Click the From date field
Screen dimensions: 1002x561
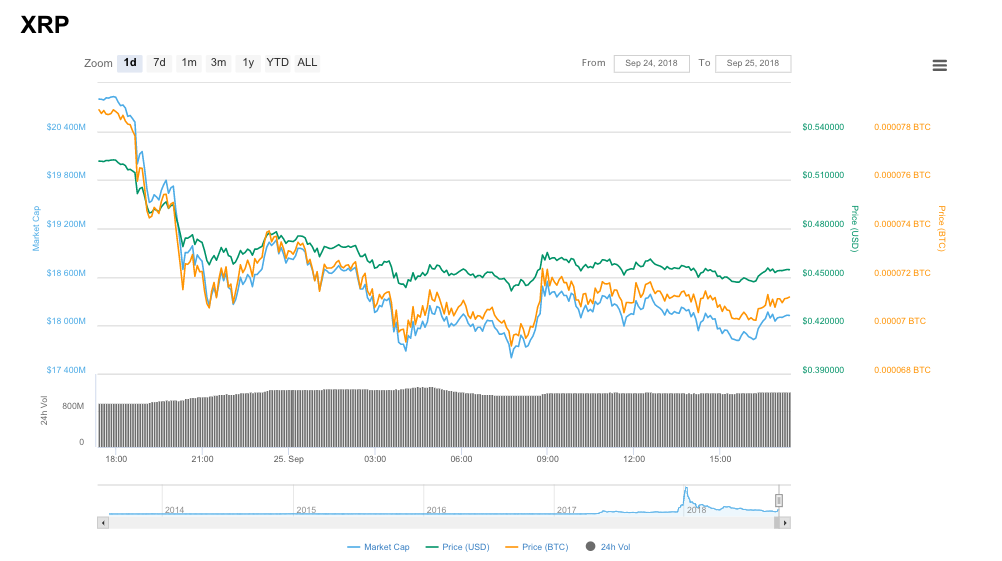click(652, 63)
